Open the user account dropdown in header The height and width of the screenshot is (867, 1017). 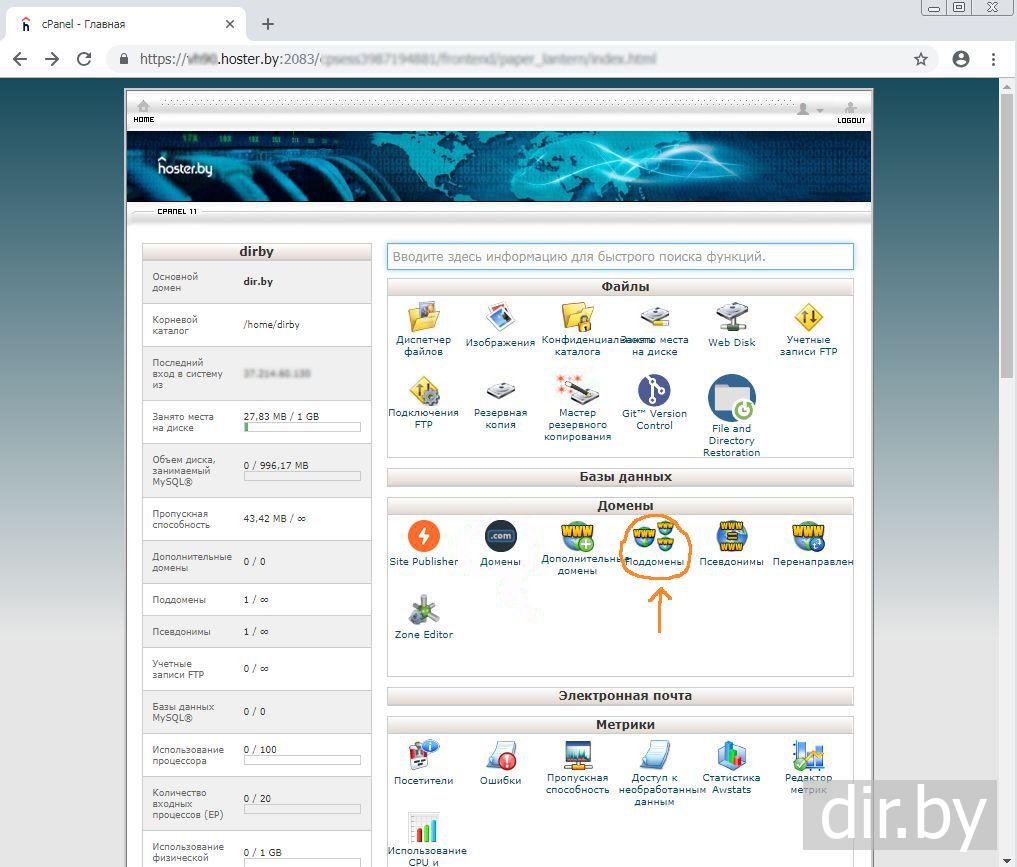point(809,109)
